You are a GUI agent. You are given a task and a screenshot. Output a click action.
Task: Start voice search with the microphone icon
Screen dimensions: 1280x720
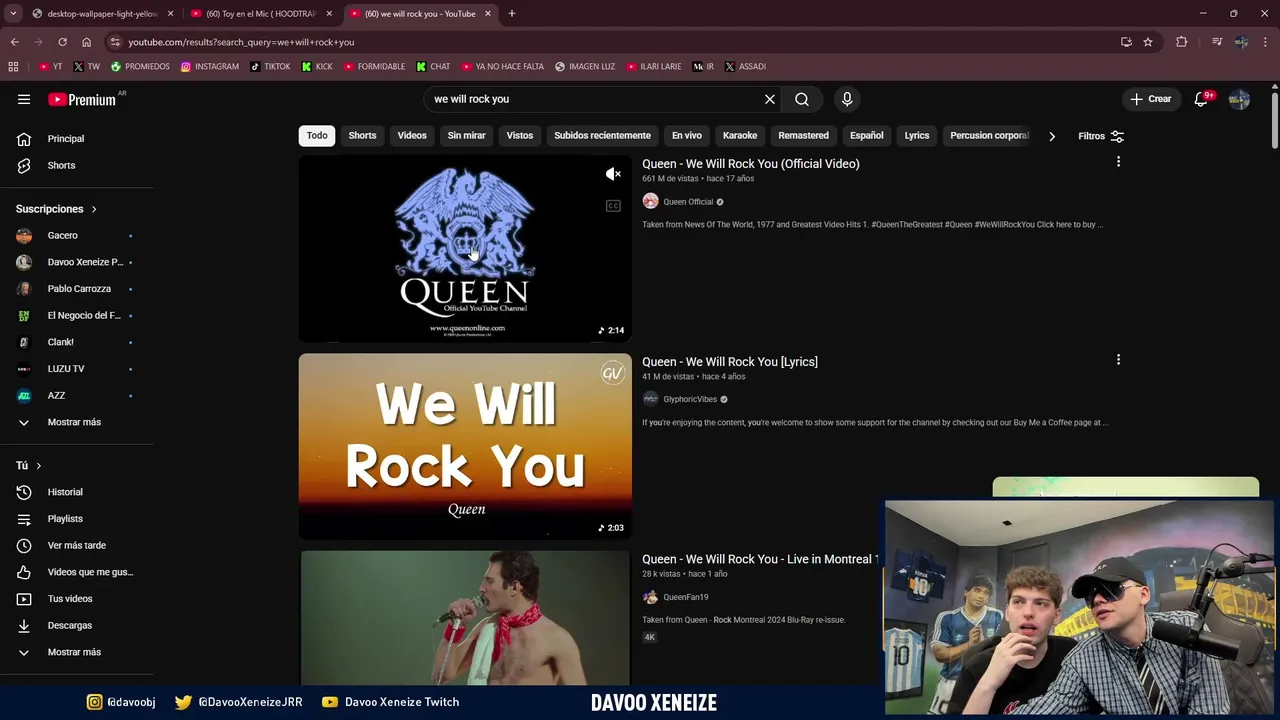(x=847, y=99)
